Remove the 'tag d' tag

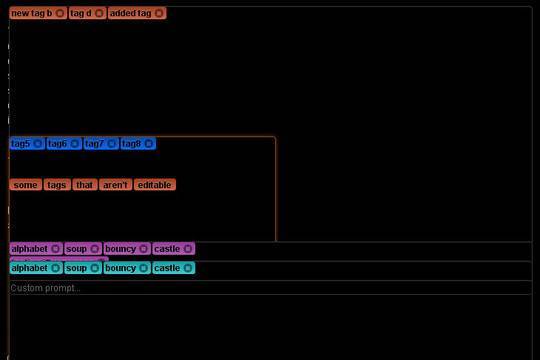(99, 13)
